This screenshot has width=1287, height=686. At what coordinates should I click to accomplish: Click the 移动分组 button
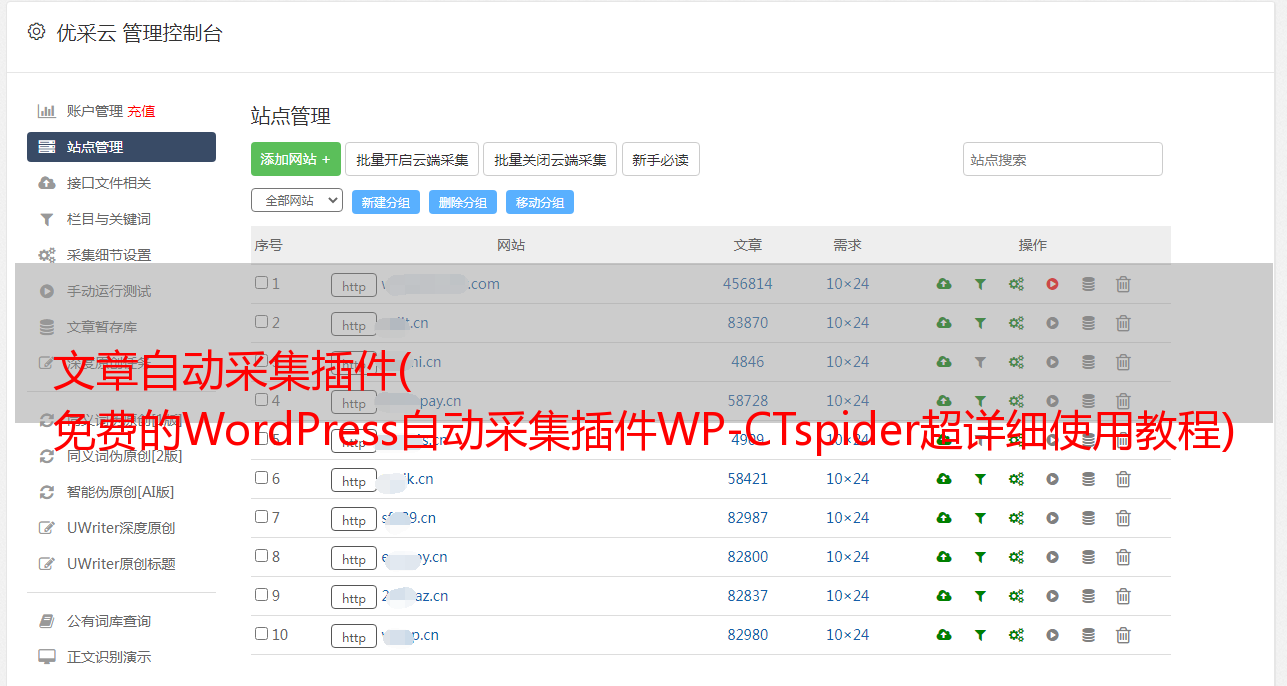pyautogui.click(x=540, y=202)
